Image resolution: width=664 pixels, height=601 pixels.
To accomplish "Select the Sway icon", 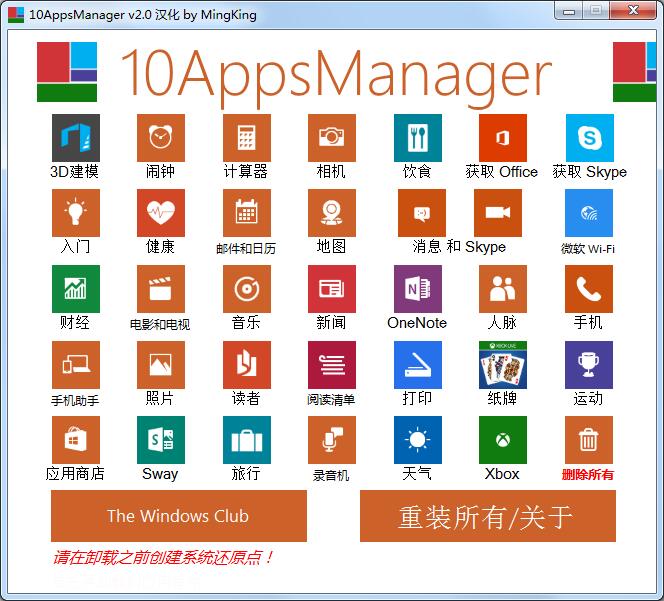I will tap(161, 440).
